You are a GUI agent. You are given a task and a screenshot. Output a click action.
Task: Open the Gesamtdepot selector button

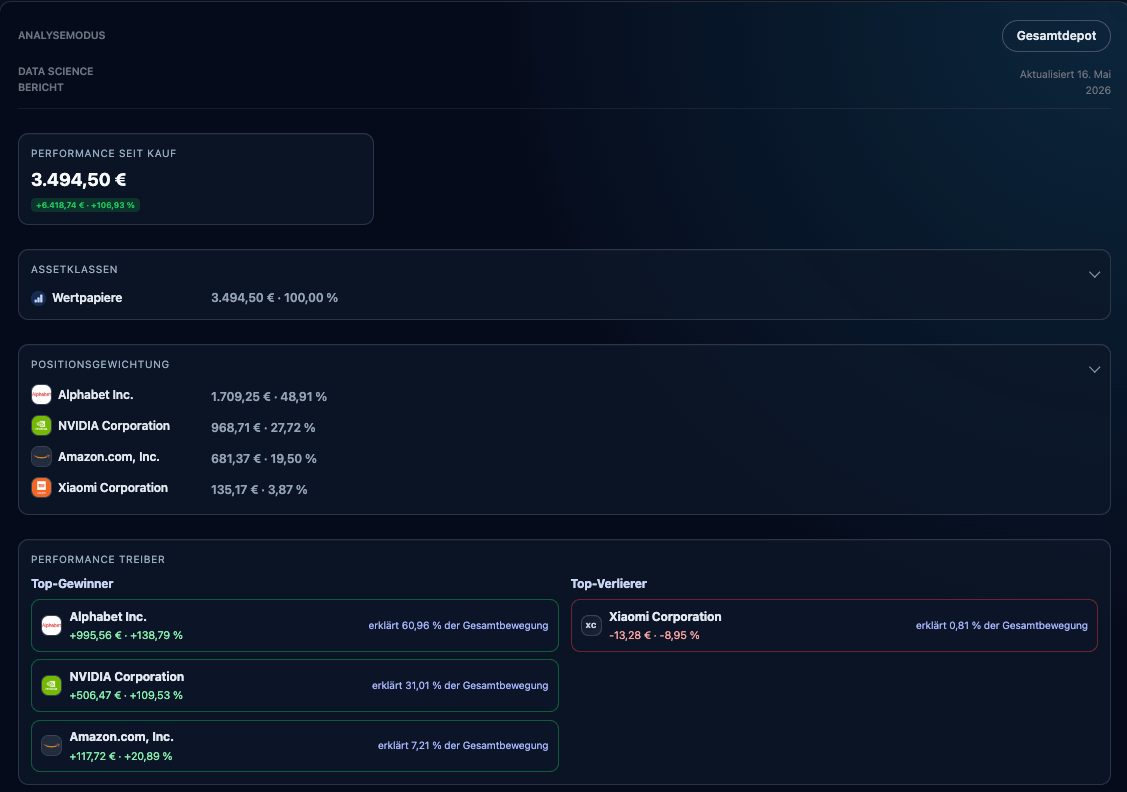[1056, 36]
